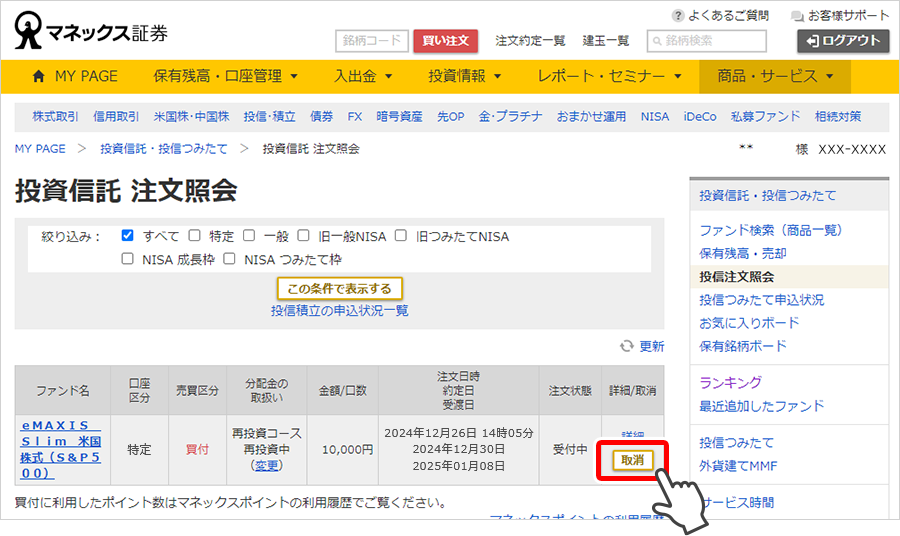Click the red 買い注文 button

pyautogui.click(x=445, y=41)
